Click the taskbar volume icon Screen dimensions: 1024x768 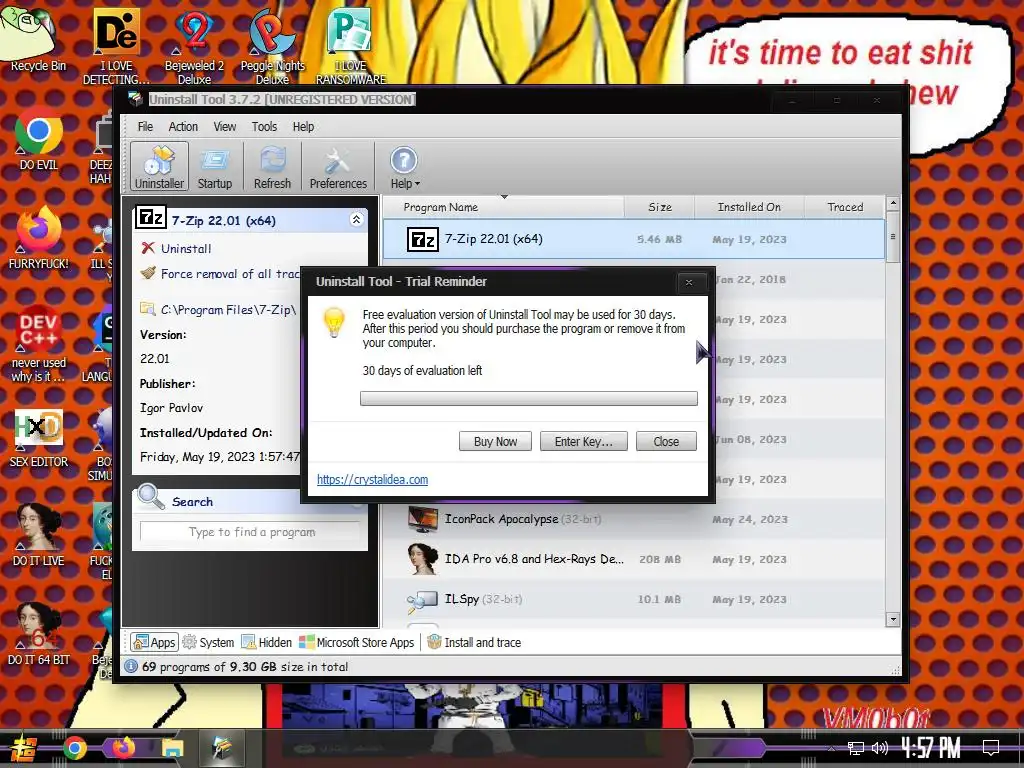click(x=880, y=748)
